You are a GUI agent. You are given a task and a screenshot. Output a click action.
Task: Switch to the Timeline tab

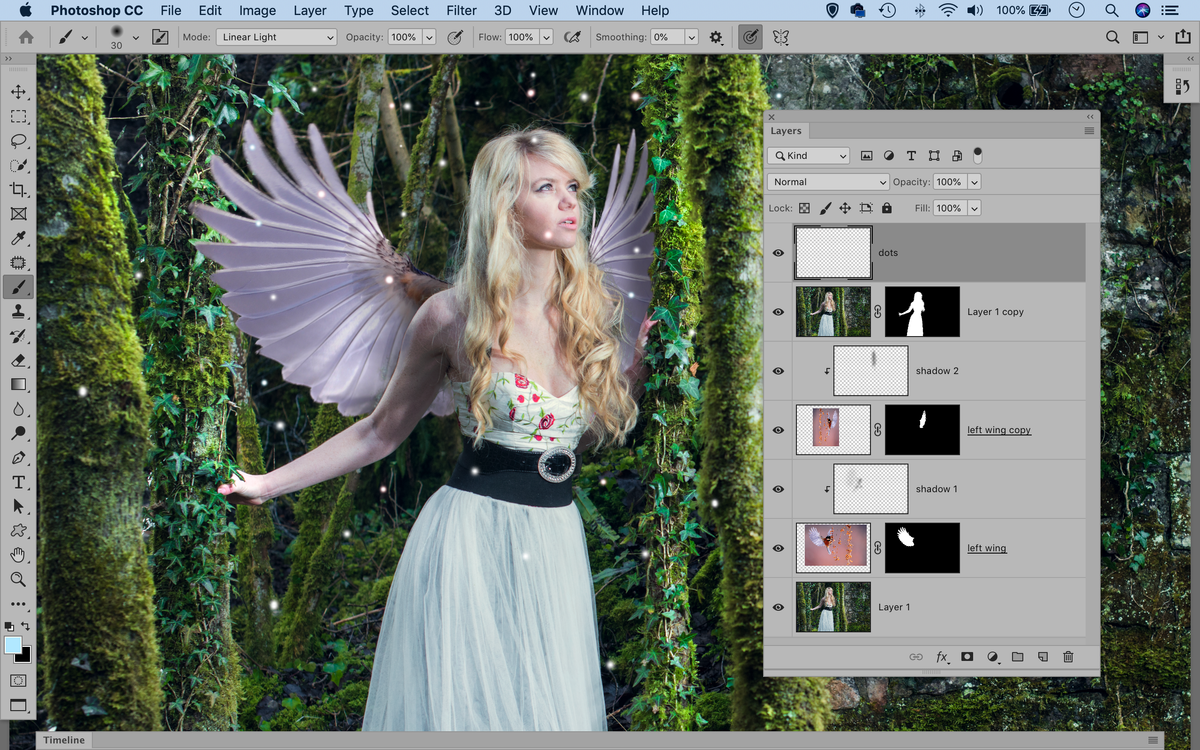[x=64, y=740]
